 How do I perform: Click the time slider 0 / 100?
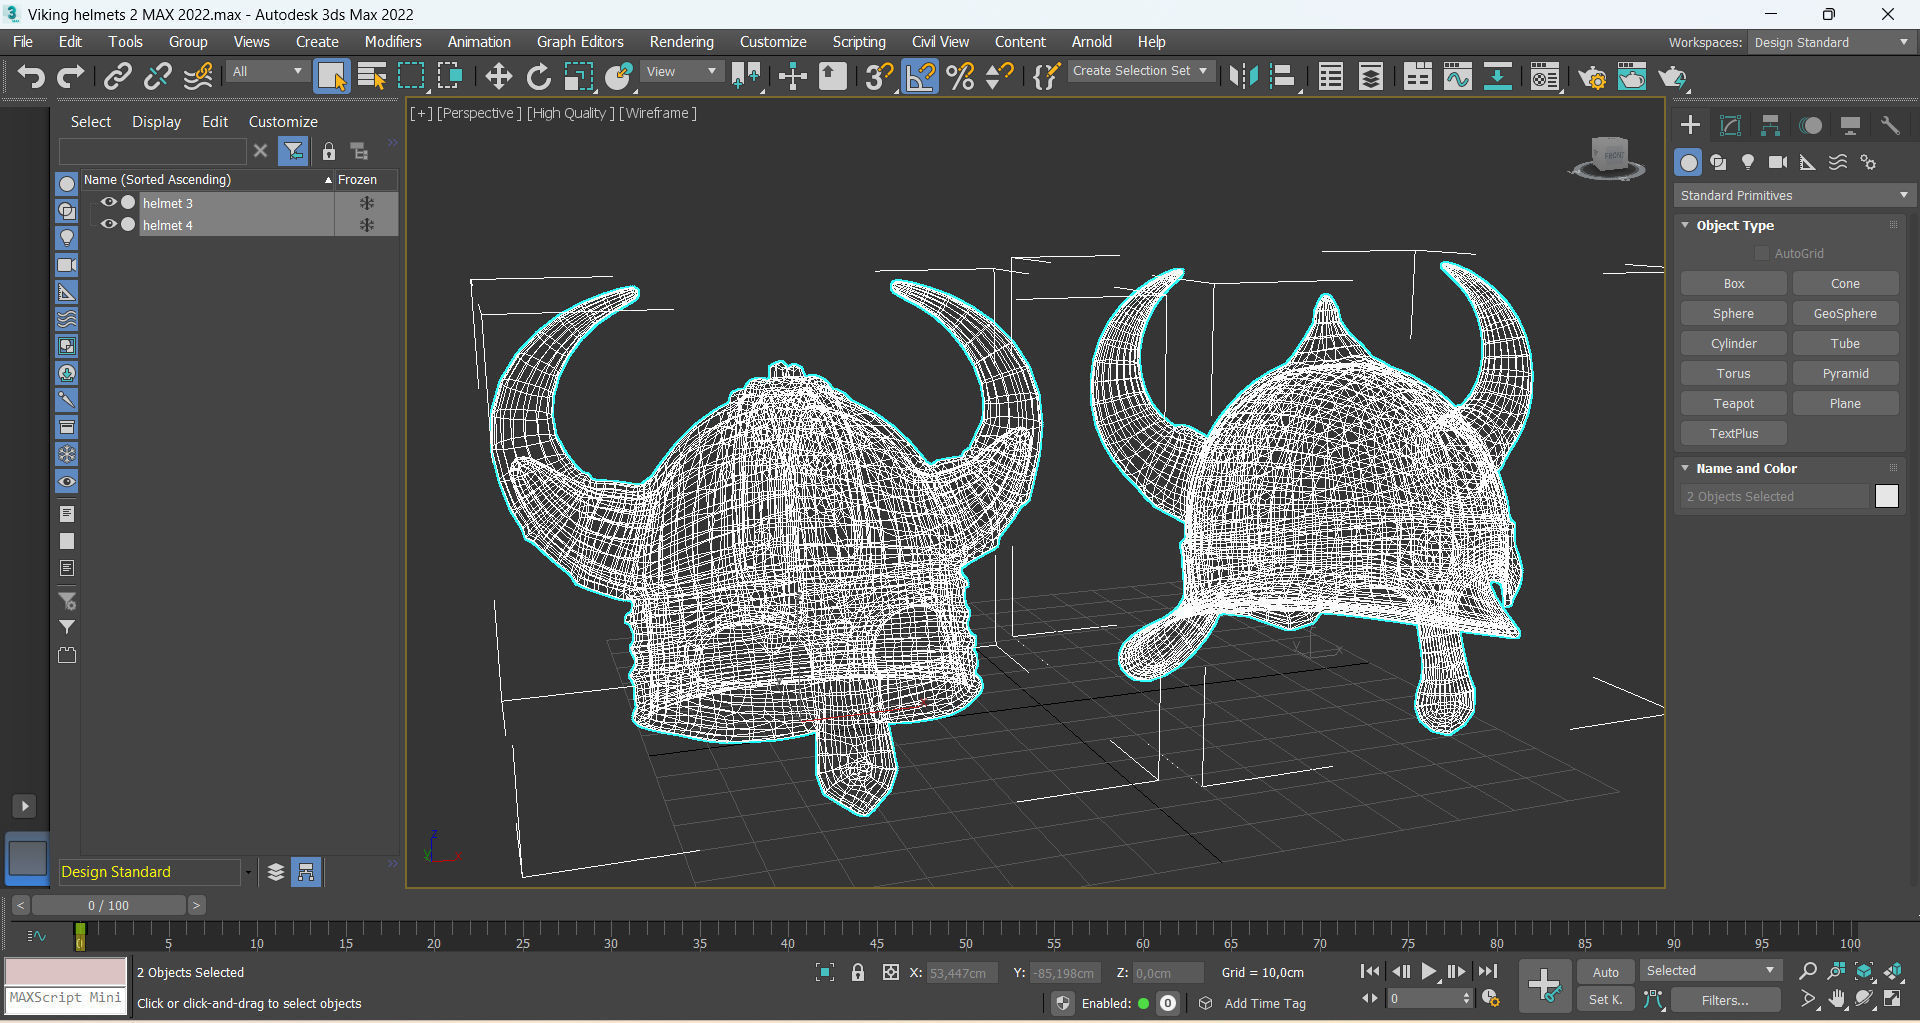108,905
